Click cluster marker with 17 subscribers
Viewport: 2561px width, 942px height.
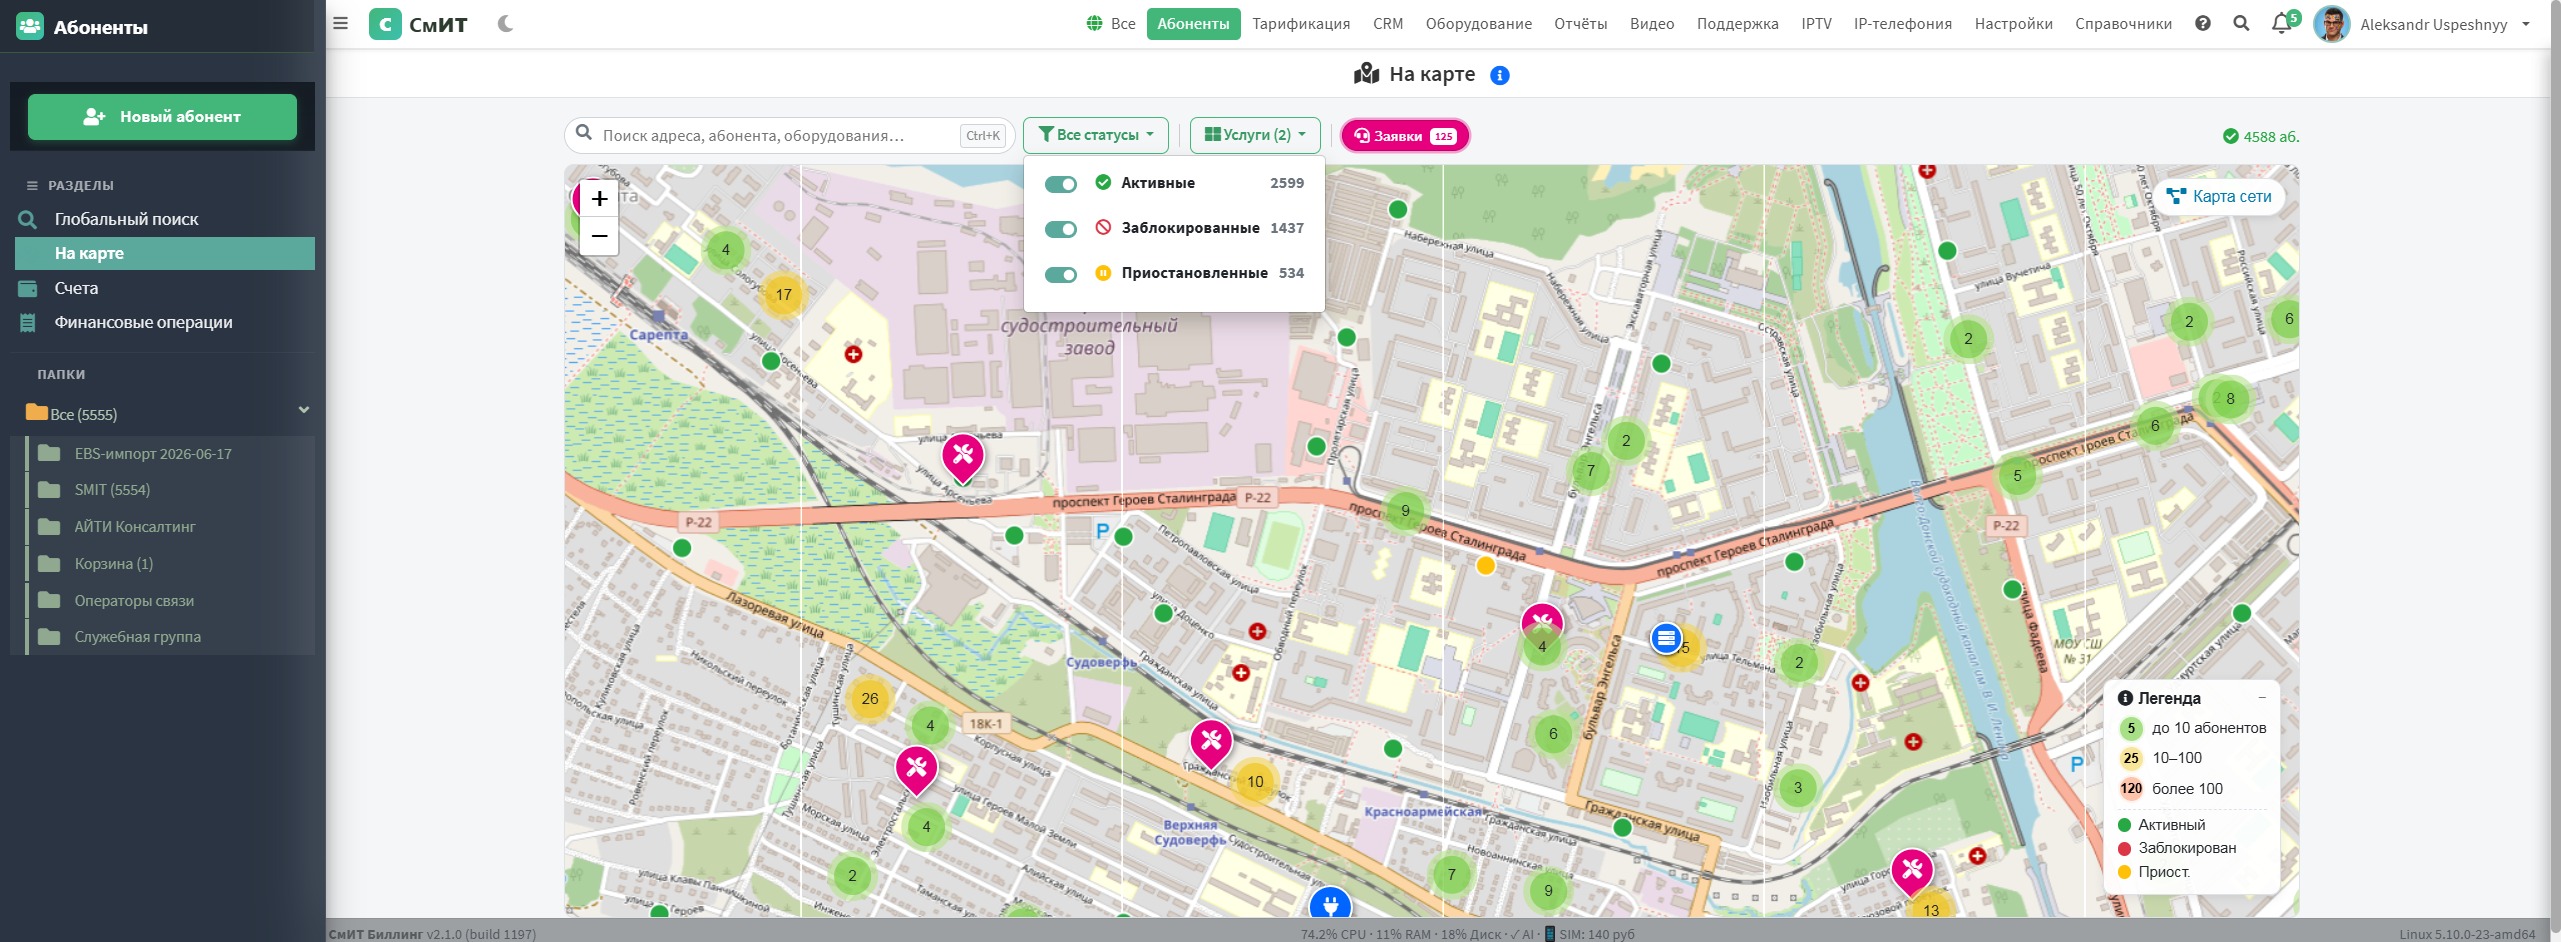pos(783,295)
